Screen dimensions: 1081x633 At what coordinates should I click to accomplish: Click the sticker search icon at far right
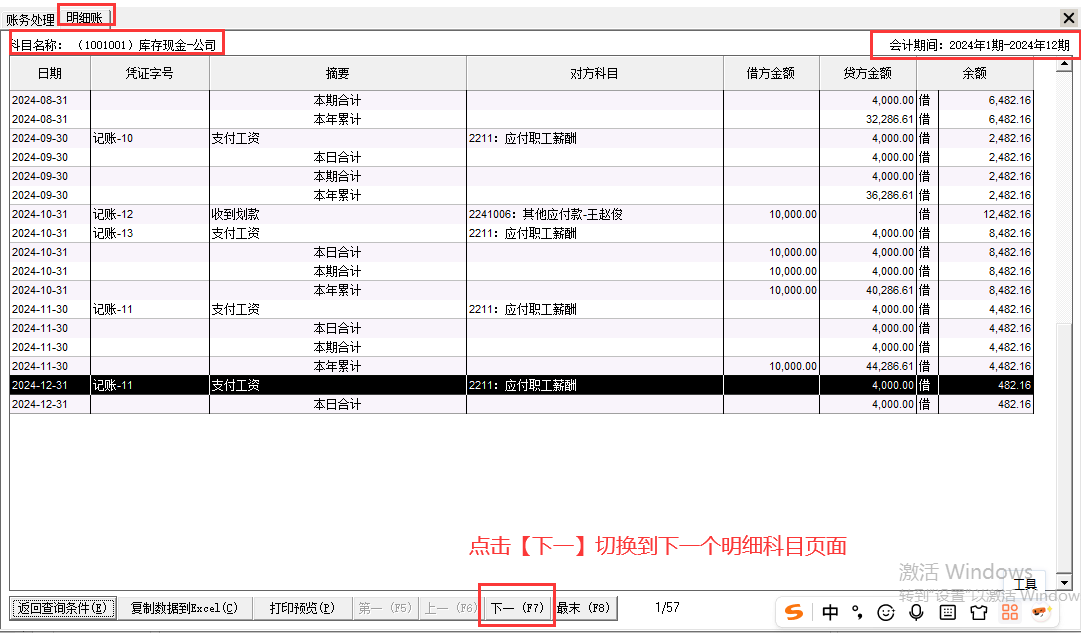click(x=1040, y=612)
